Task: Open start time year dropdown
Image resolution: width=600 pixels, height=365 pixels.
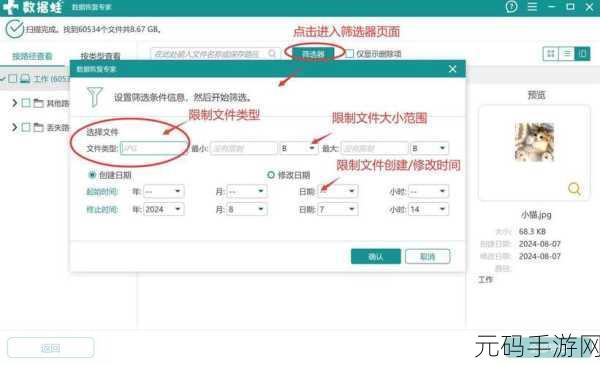Action: (163, 191)
